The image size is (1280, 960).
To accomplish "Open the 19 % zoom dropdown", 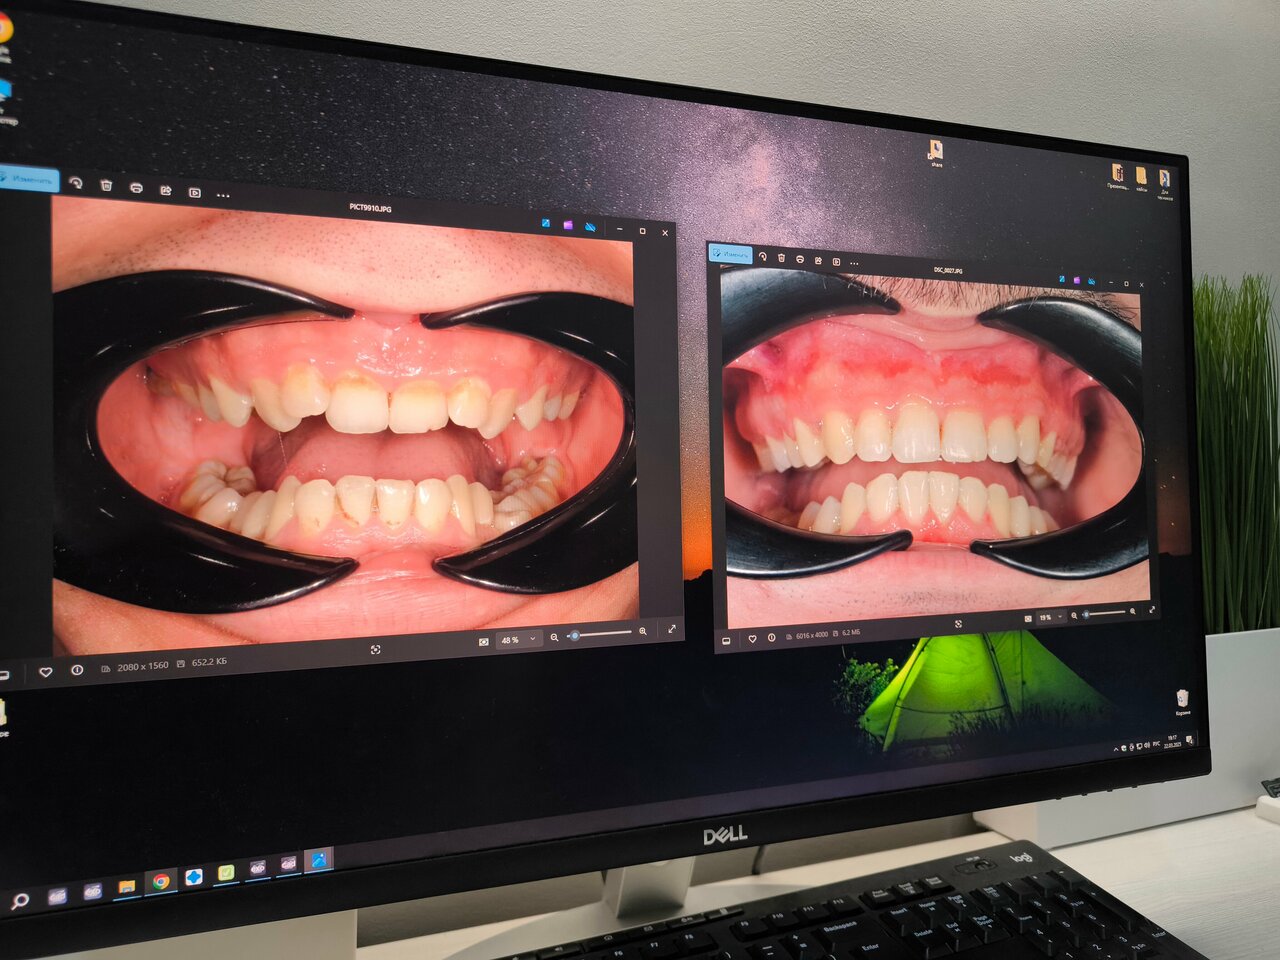I will [x=1050, y=617].
